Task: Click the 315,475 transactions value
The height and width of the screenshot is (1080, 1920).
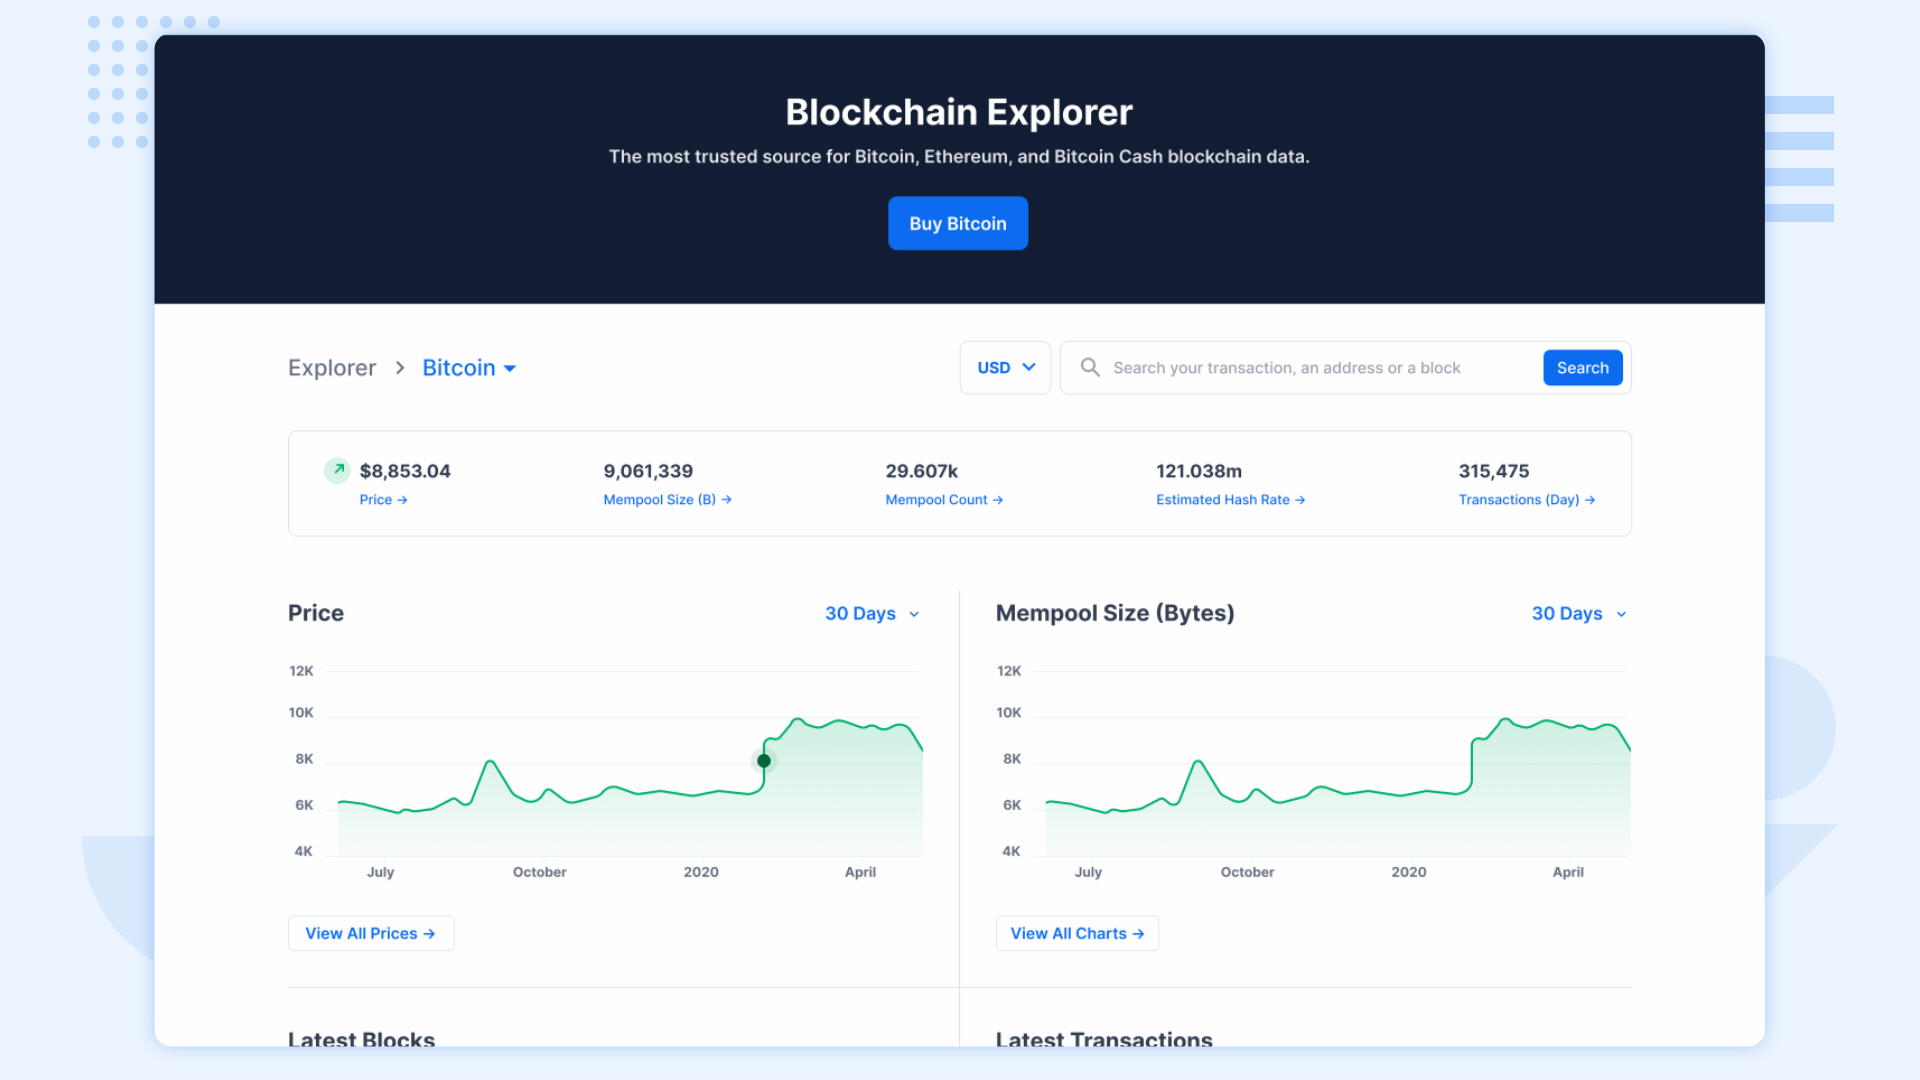Action: coord(1494,471)
